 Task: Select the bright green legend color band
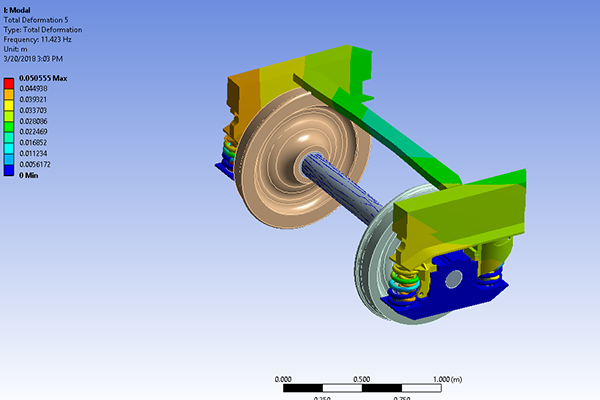pos(9,127)
